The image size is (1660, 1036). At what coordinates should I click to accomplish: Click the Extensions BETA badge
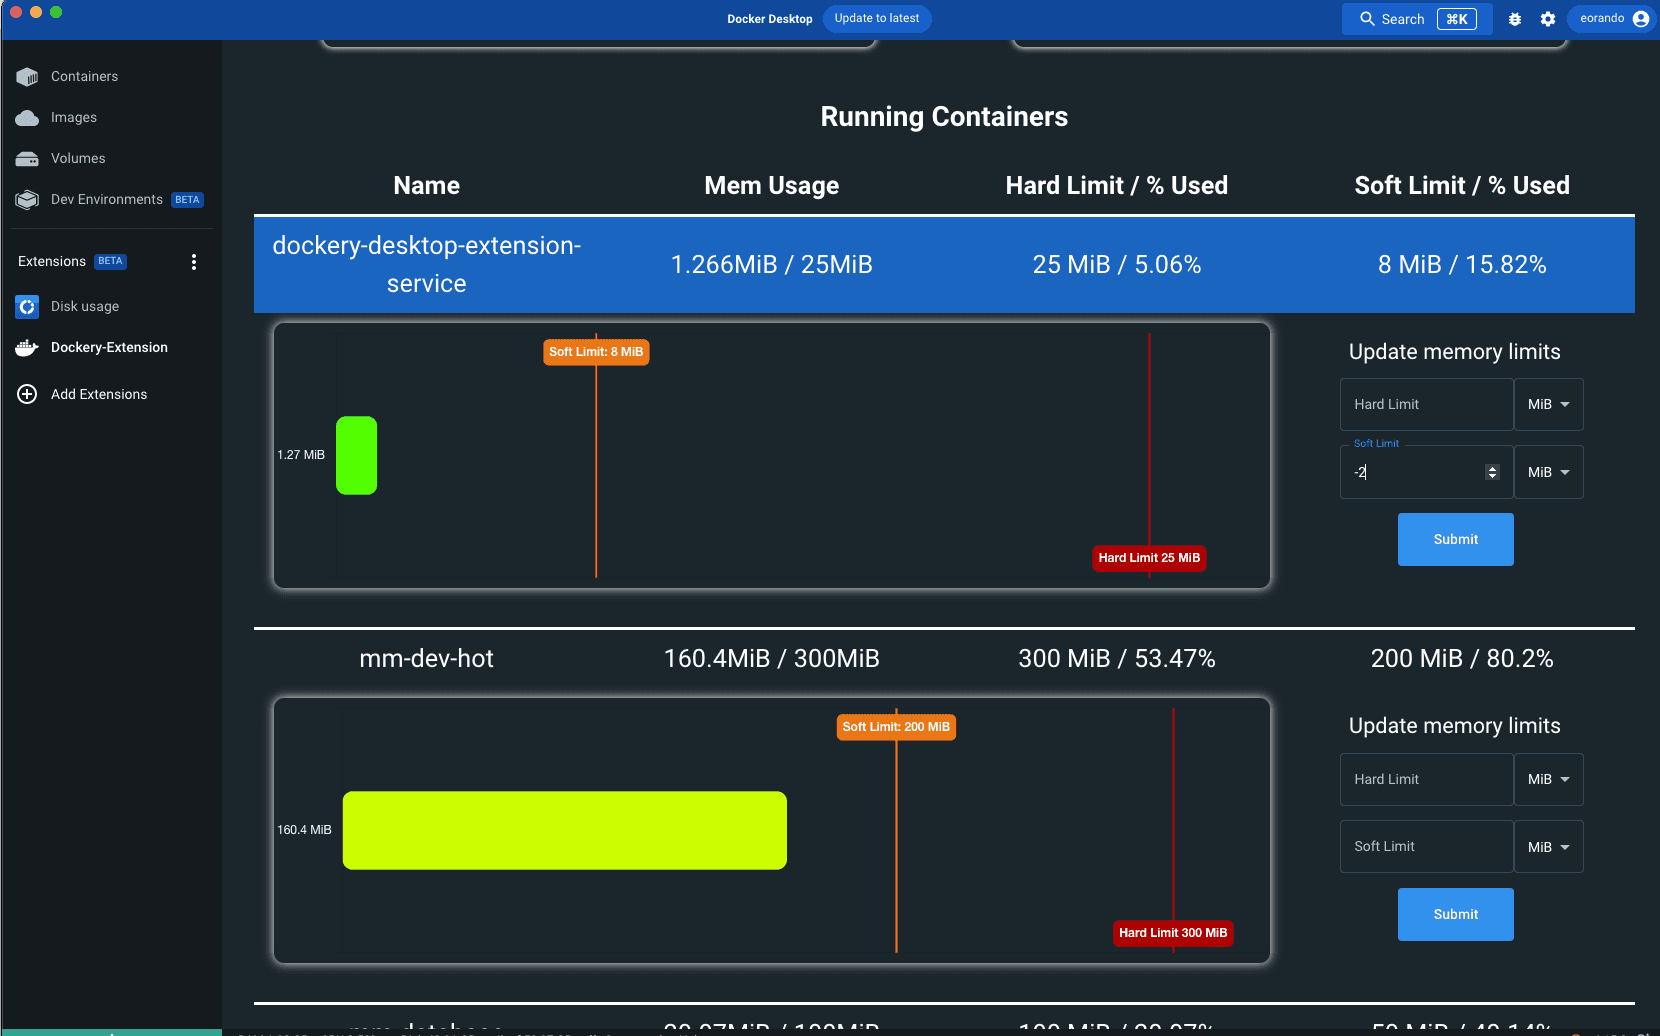click(x=110, y=262)
